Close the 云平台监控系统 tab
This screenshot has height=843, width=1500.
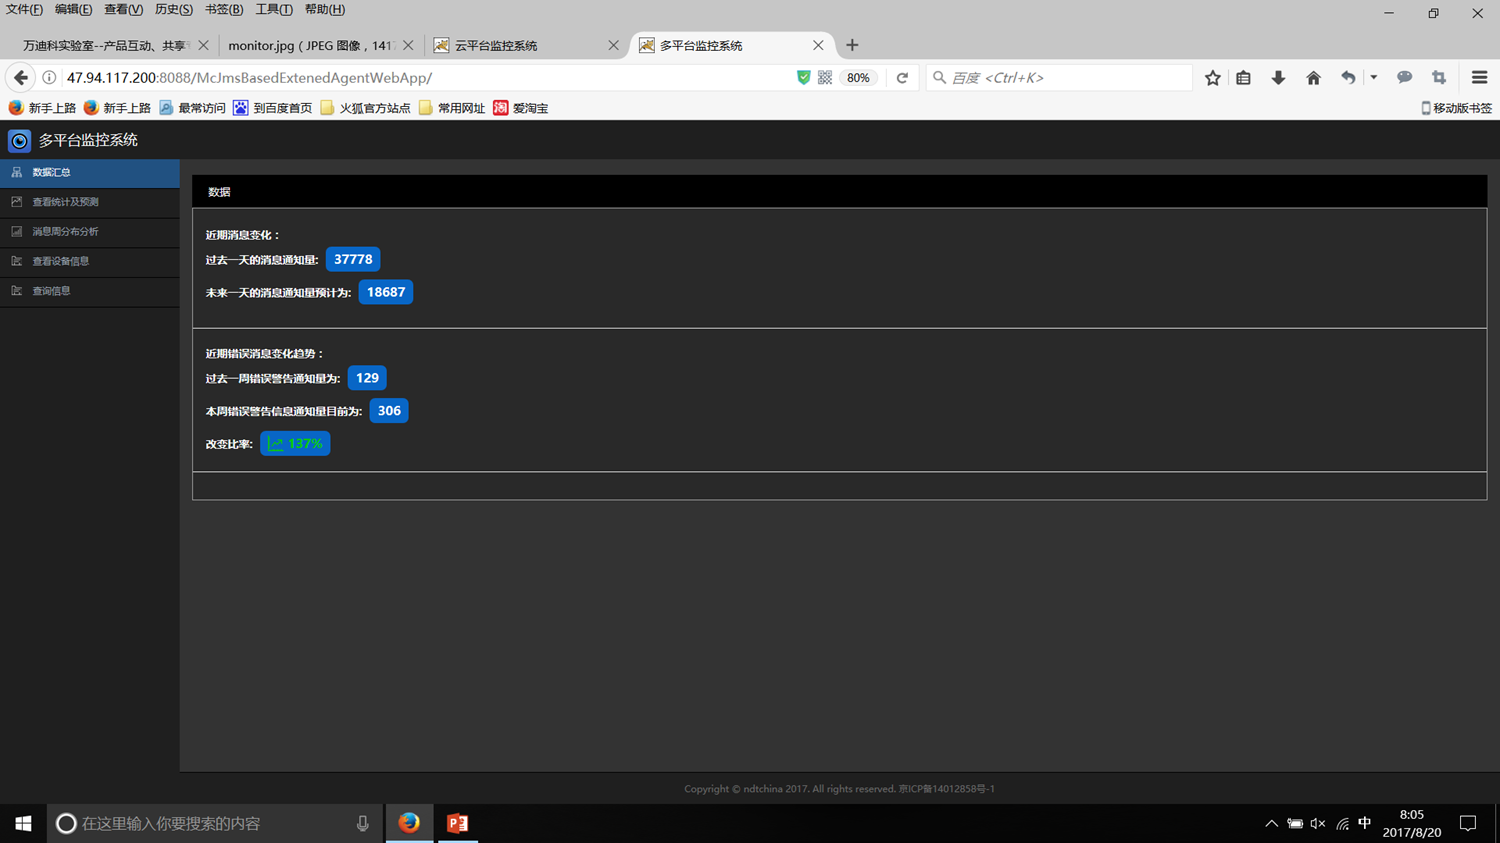(613, 46)
